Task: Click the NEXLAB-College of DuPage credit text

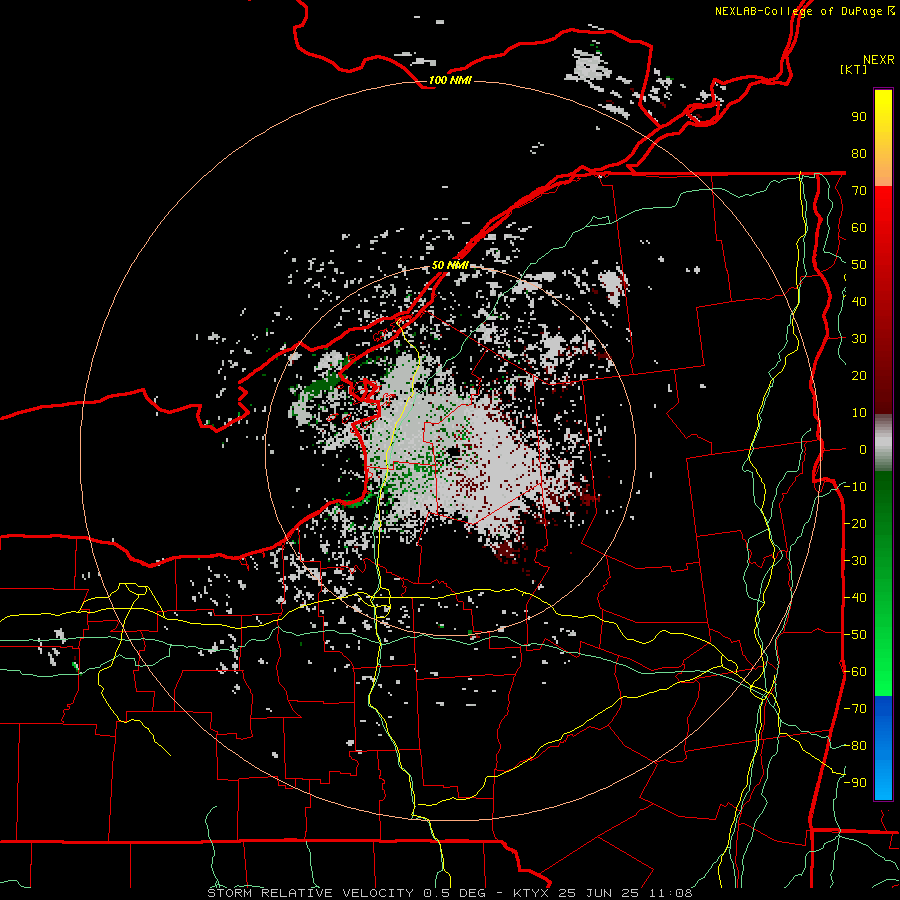Action: click(x=800, y=11)
